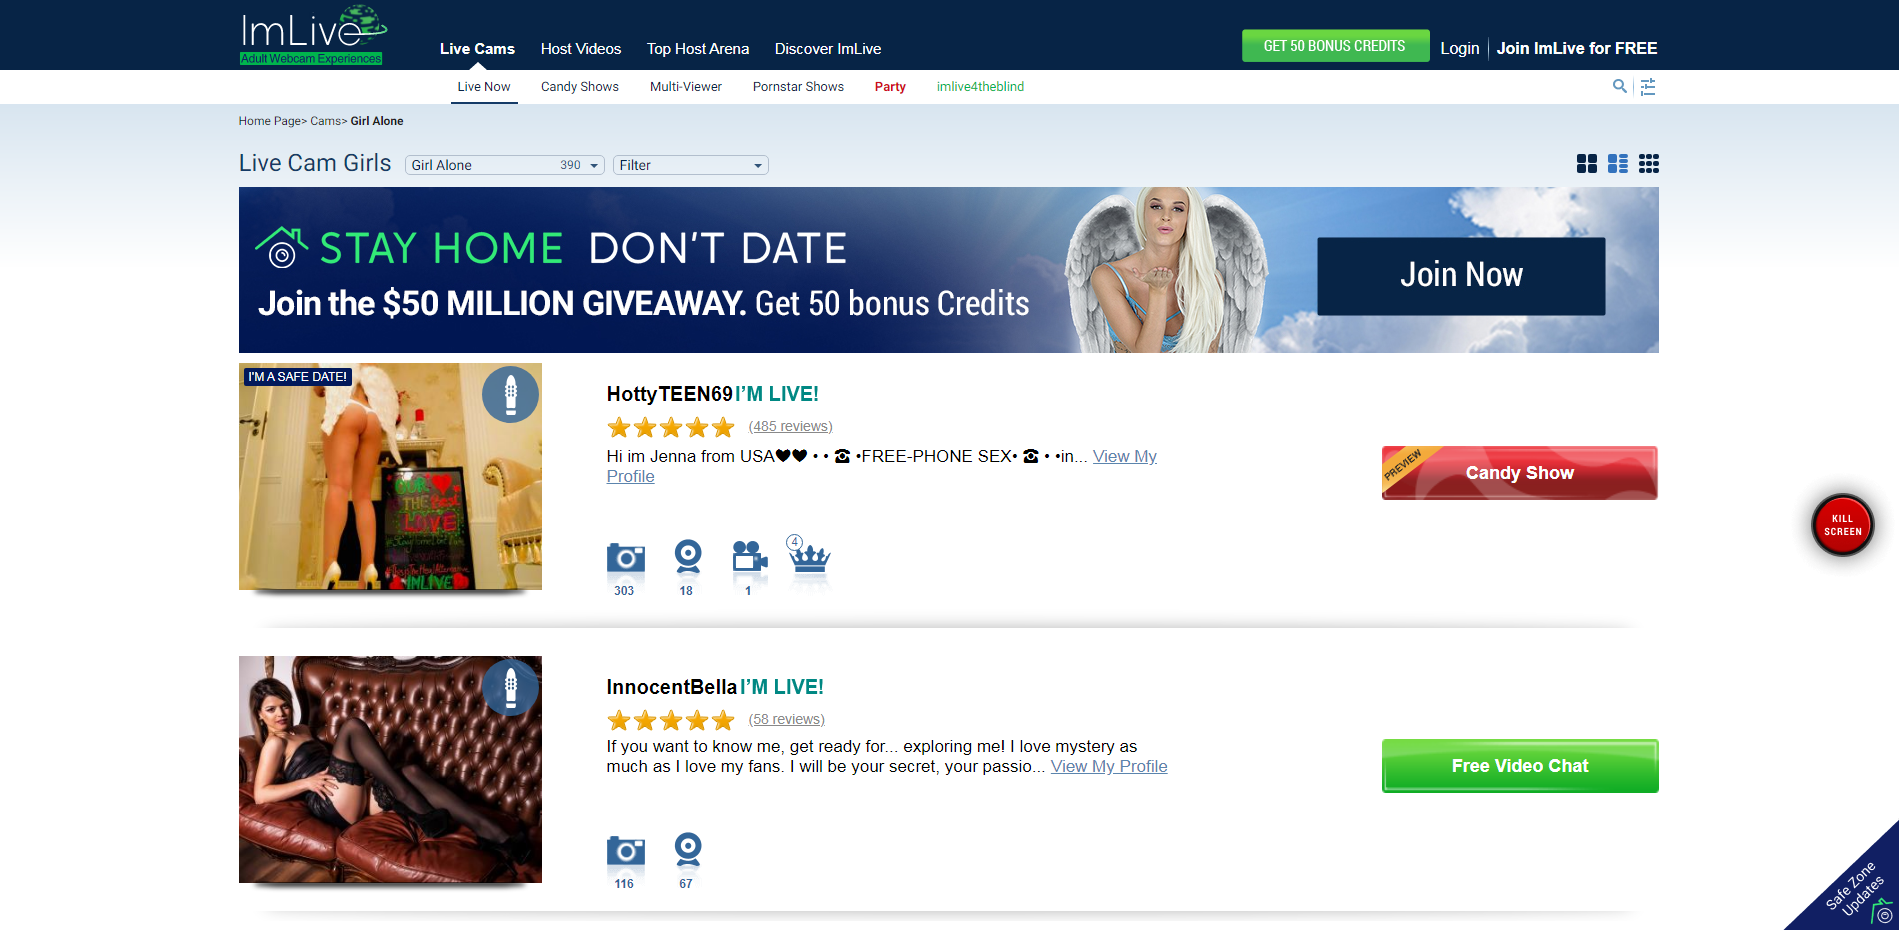The height and width of the screenshot is (936, 1899).
Task: Open the 485 reviews link
Action: click(790, 426)
